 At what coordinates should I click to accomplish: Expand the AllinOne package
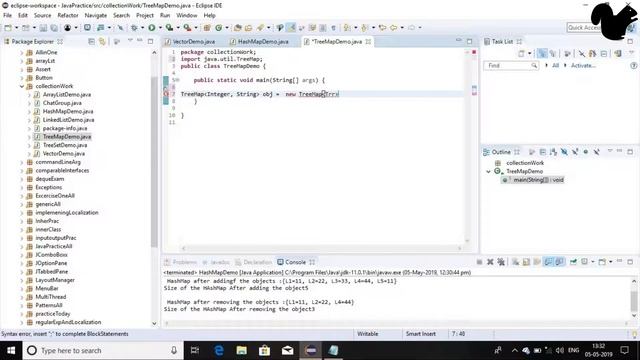coord(22,52)
